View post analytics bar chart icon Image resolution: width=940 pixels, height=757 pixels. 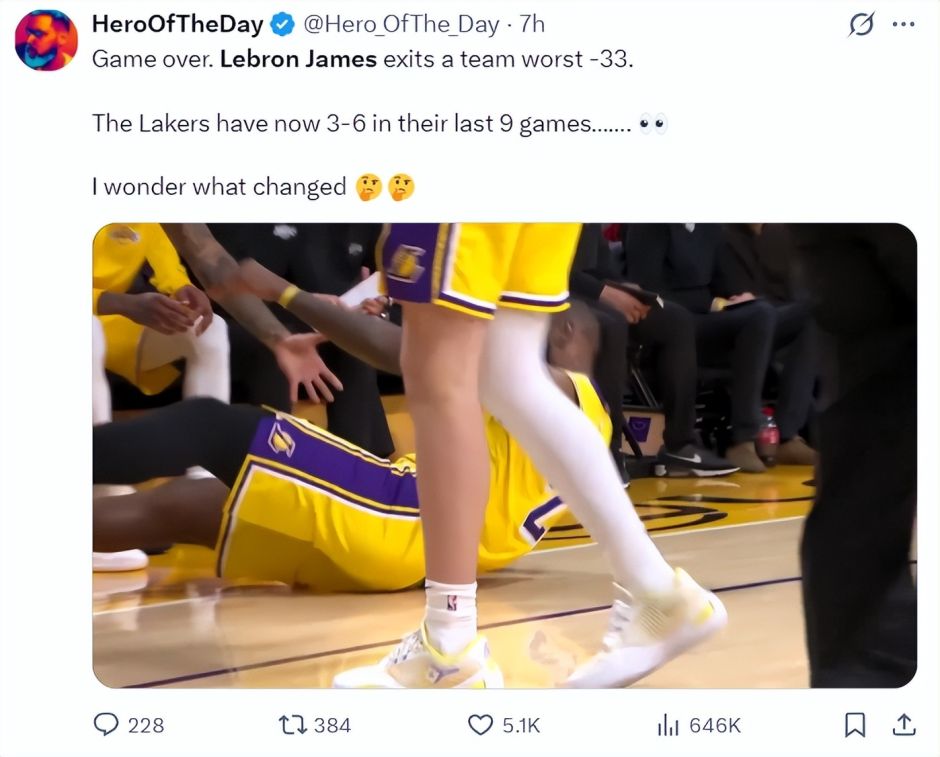pos(668,724)
